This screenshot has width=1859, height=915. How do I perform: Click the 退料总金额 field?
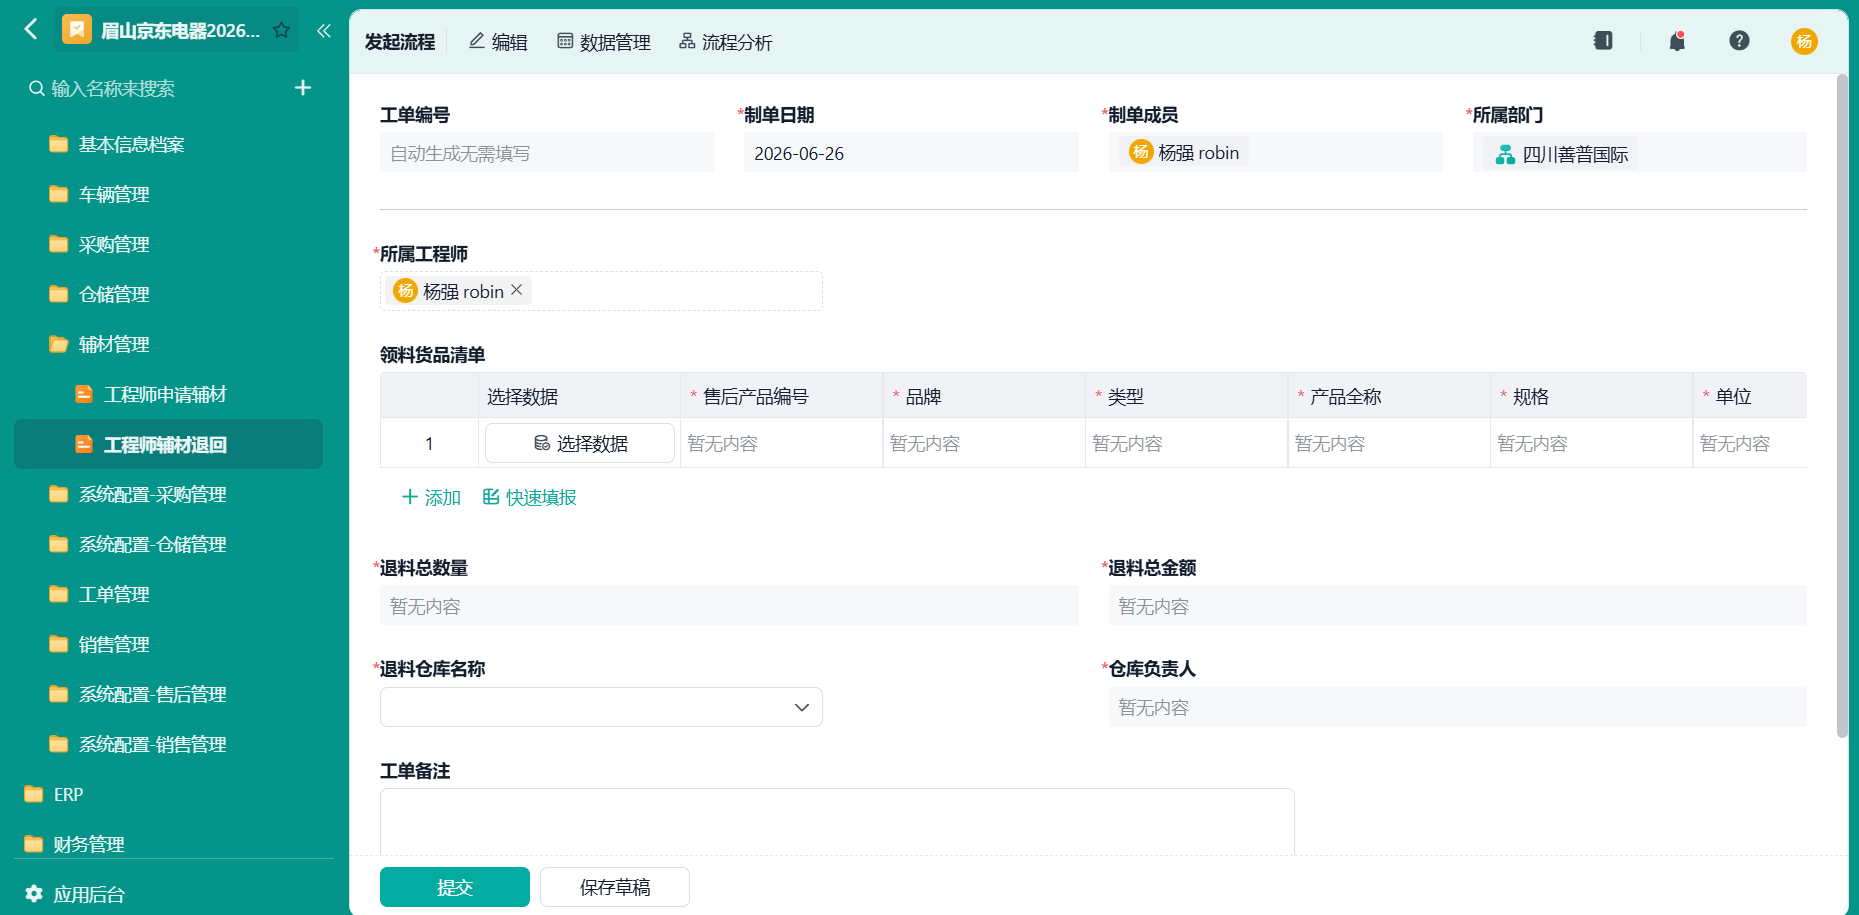(1457, 606)
